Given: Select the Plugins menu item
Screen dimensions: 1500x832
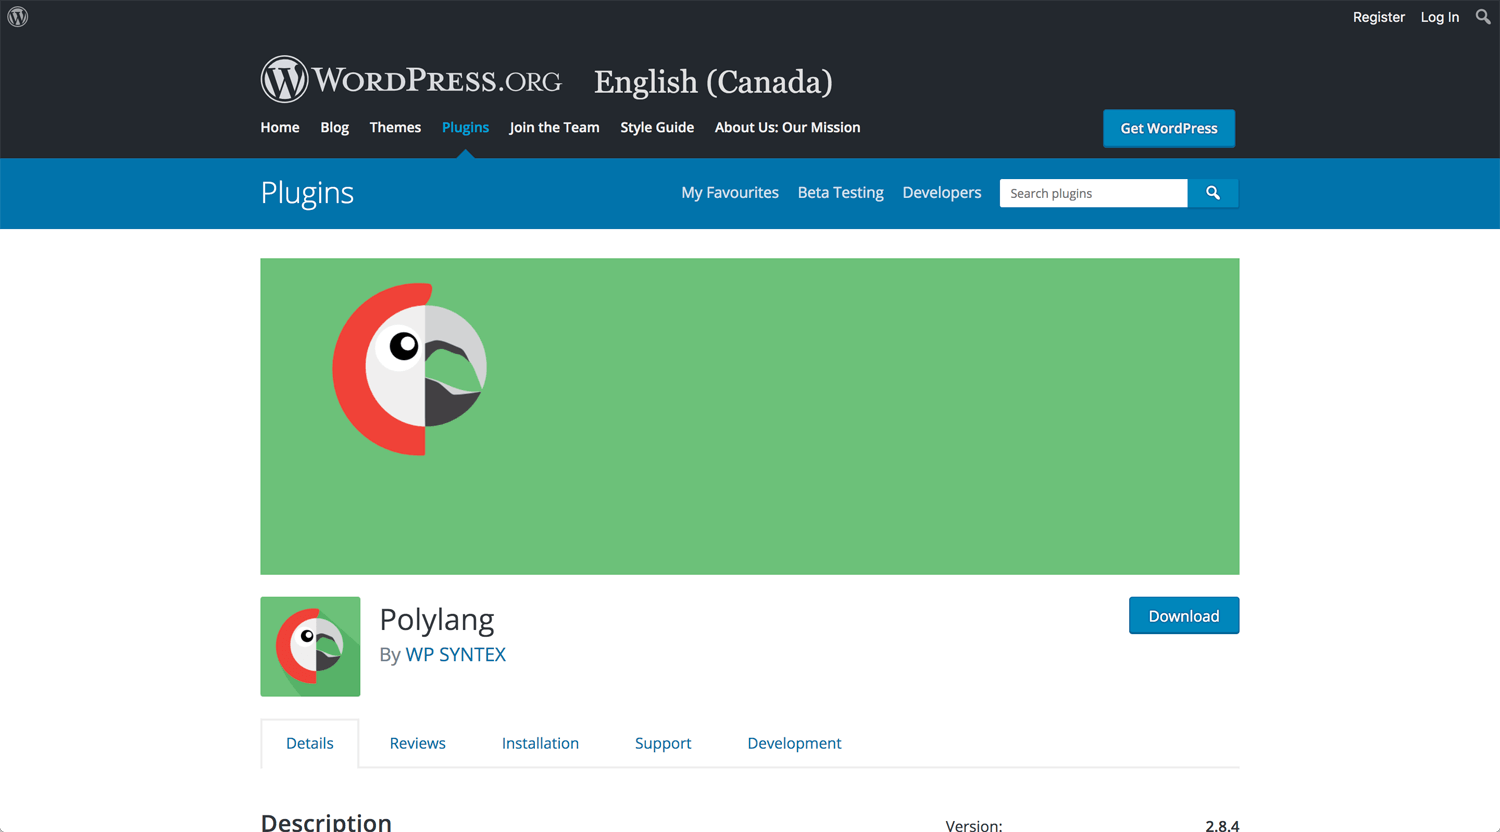Looking at the screenshot, I should 465,127.
